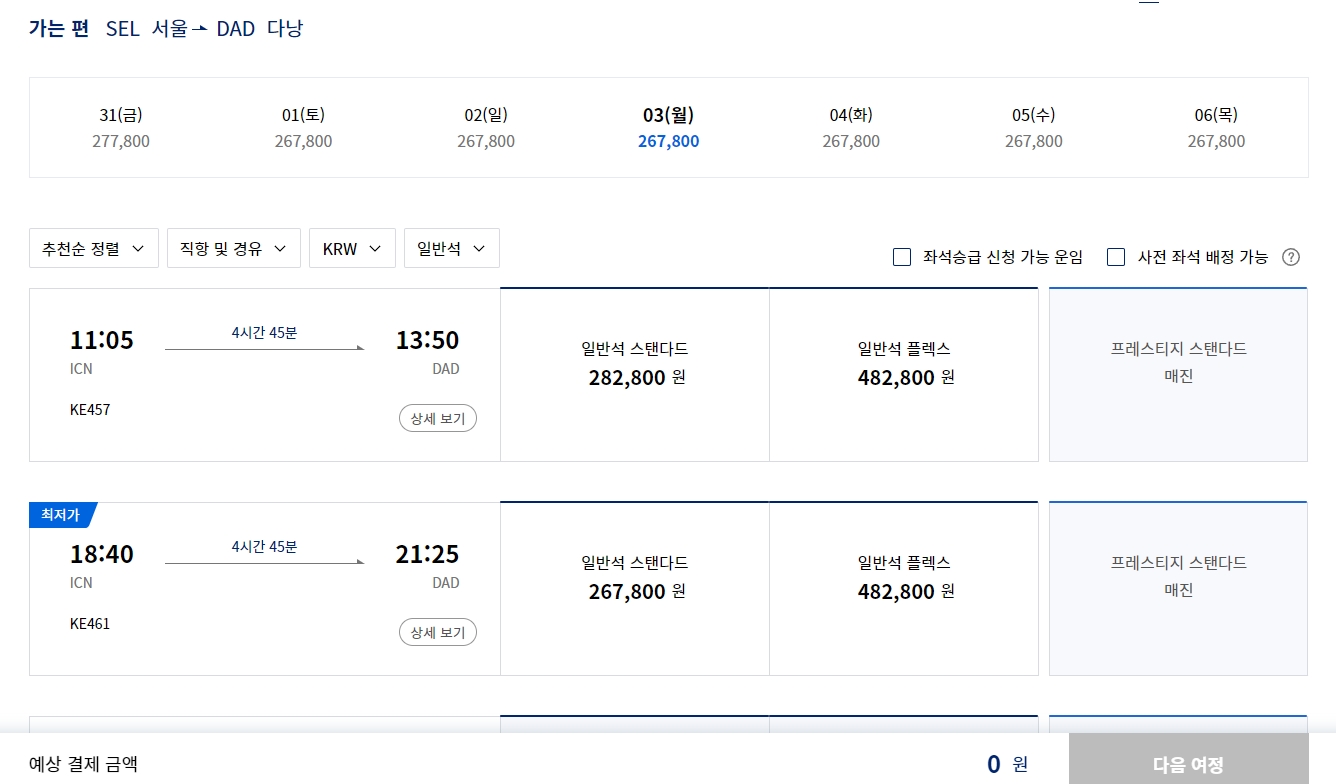The width and height of the screenshot is (1336, 784).
Task: Toggle the seat upgrade fare filter off
Action: click(901, 256)
